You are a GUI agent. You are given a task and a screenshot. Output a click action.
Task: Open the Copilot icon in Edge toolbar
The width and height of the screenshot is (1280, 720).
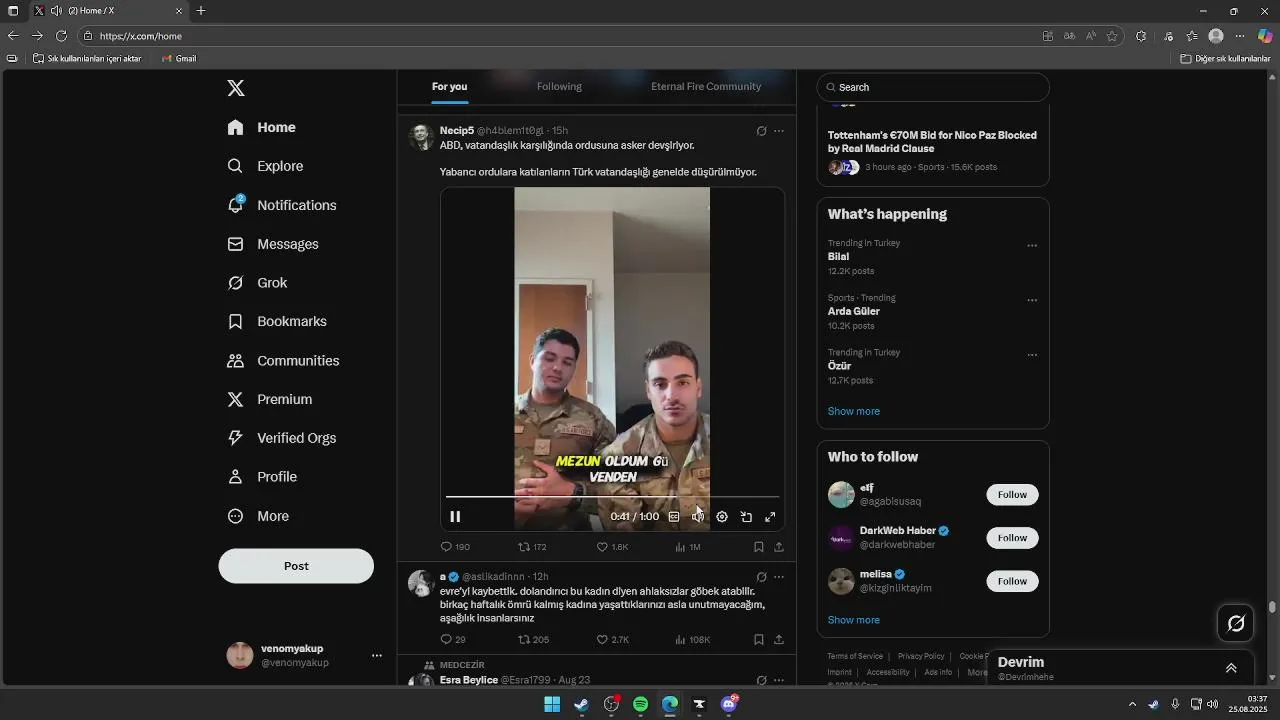1265,36
